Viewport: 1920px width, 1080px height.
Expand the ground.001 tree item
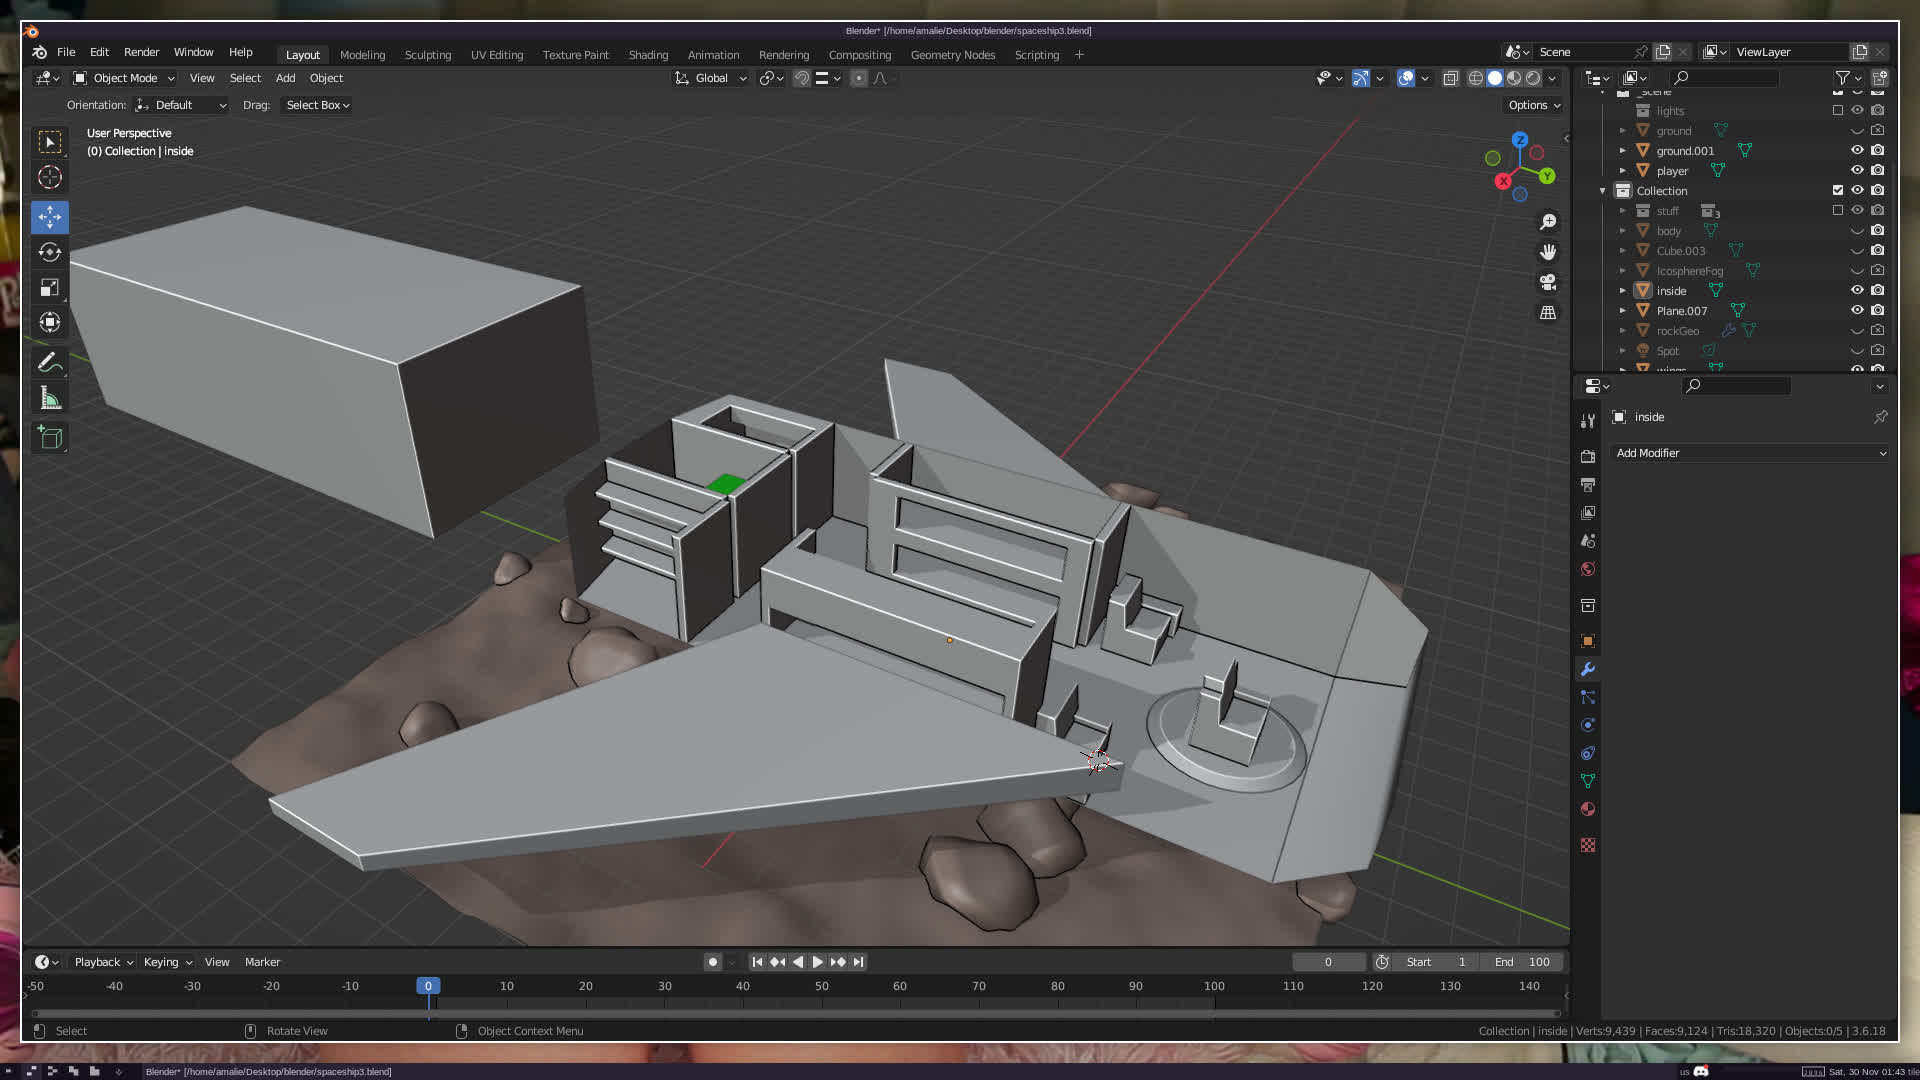(1623, 151)
